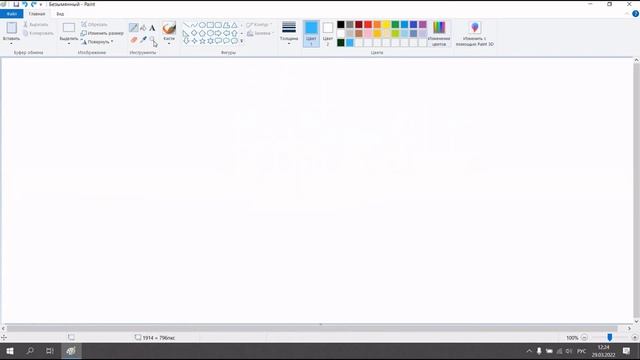Choose the Up arrow shape

234,33
